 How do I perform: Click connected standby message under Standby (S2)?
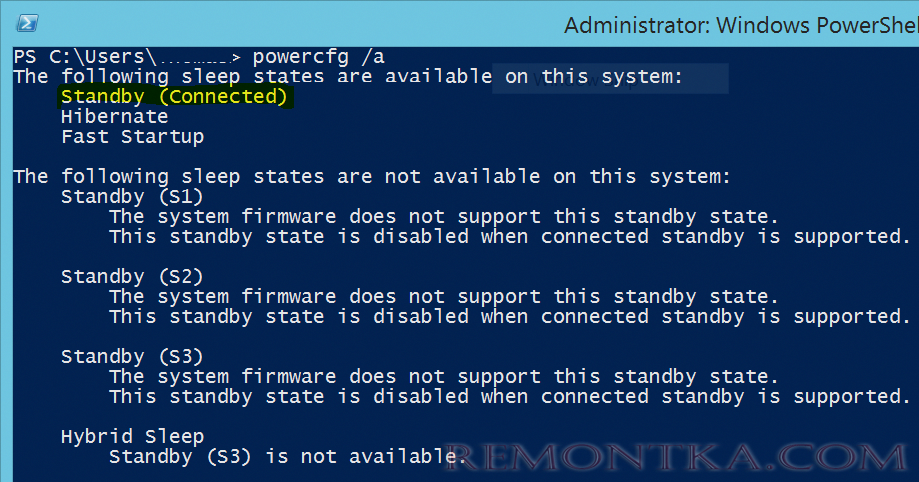(509, 317)
